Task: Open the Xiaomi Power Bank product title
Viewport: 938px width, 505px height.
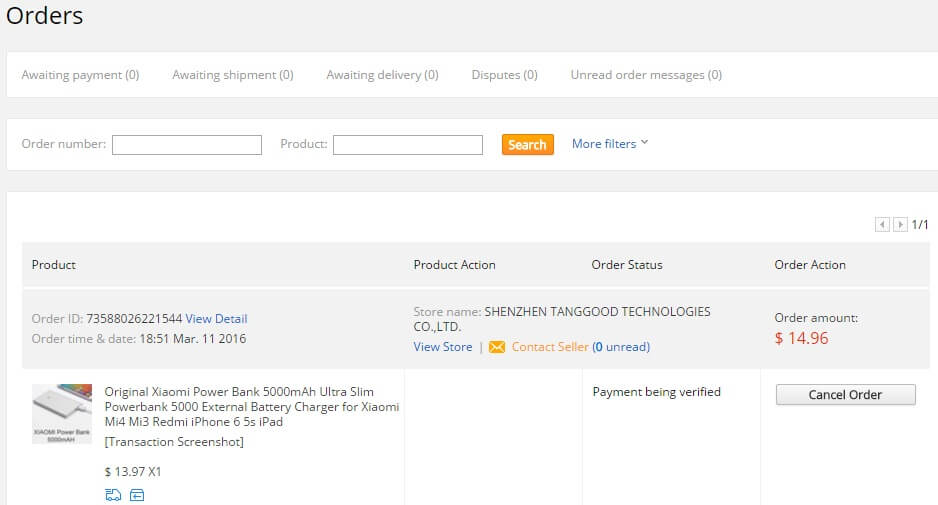Action: pos(251,407)
